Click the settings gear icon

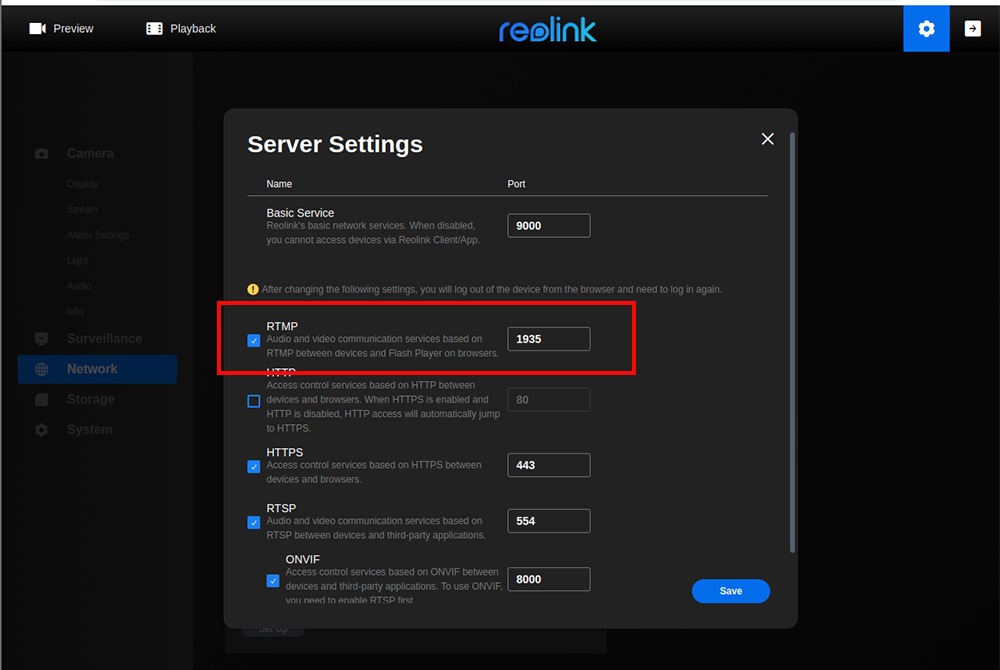(x=926, y=29)
